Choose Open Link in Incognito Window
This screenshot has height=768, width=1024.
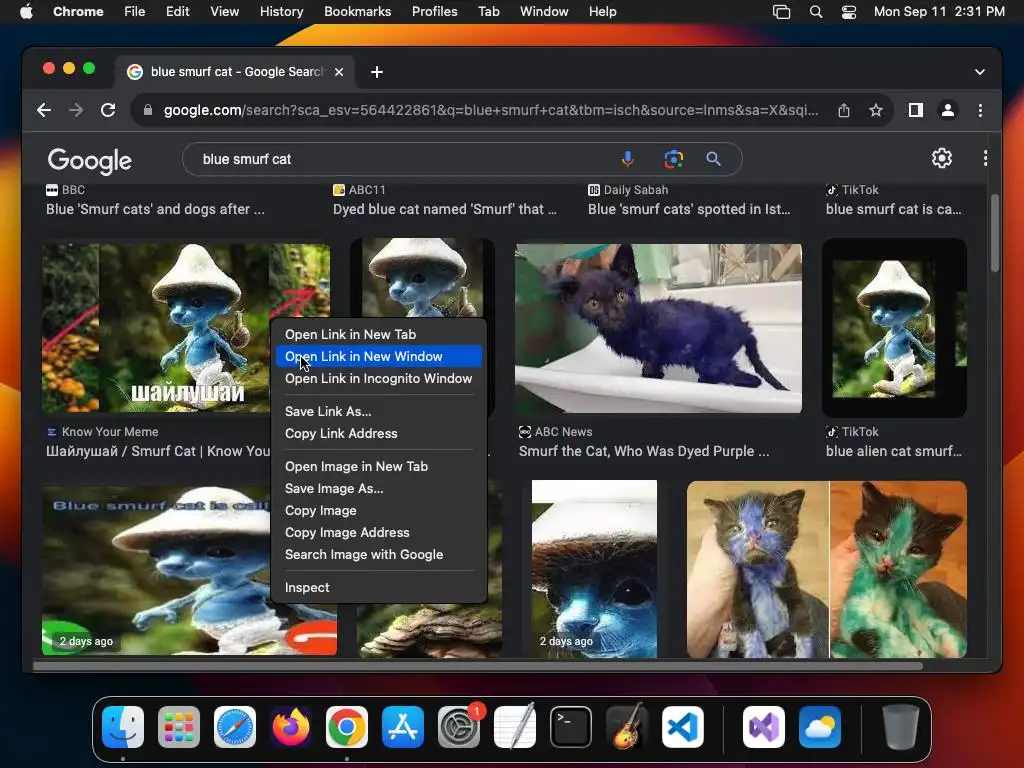point(379,379)
